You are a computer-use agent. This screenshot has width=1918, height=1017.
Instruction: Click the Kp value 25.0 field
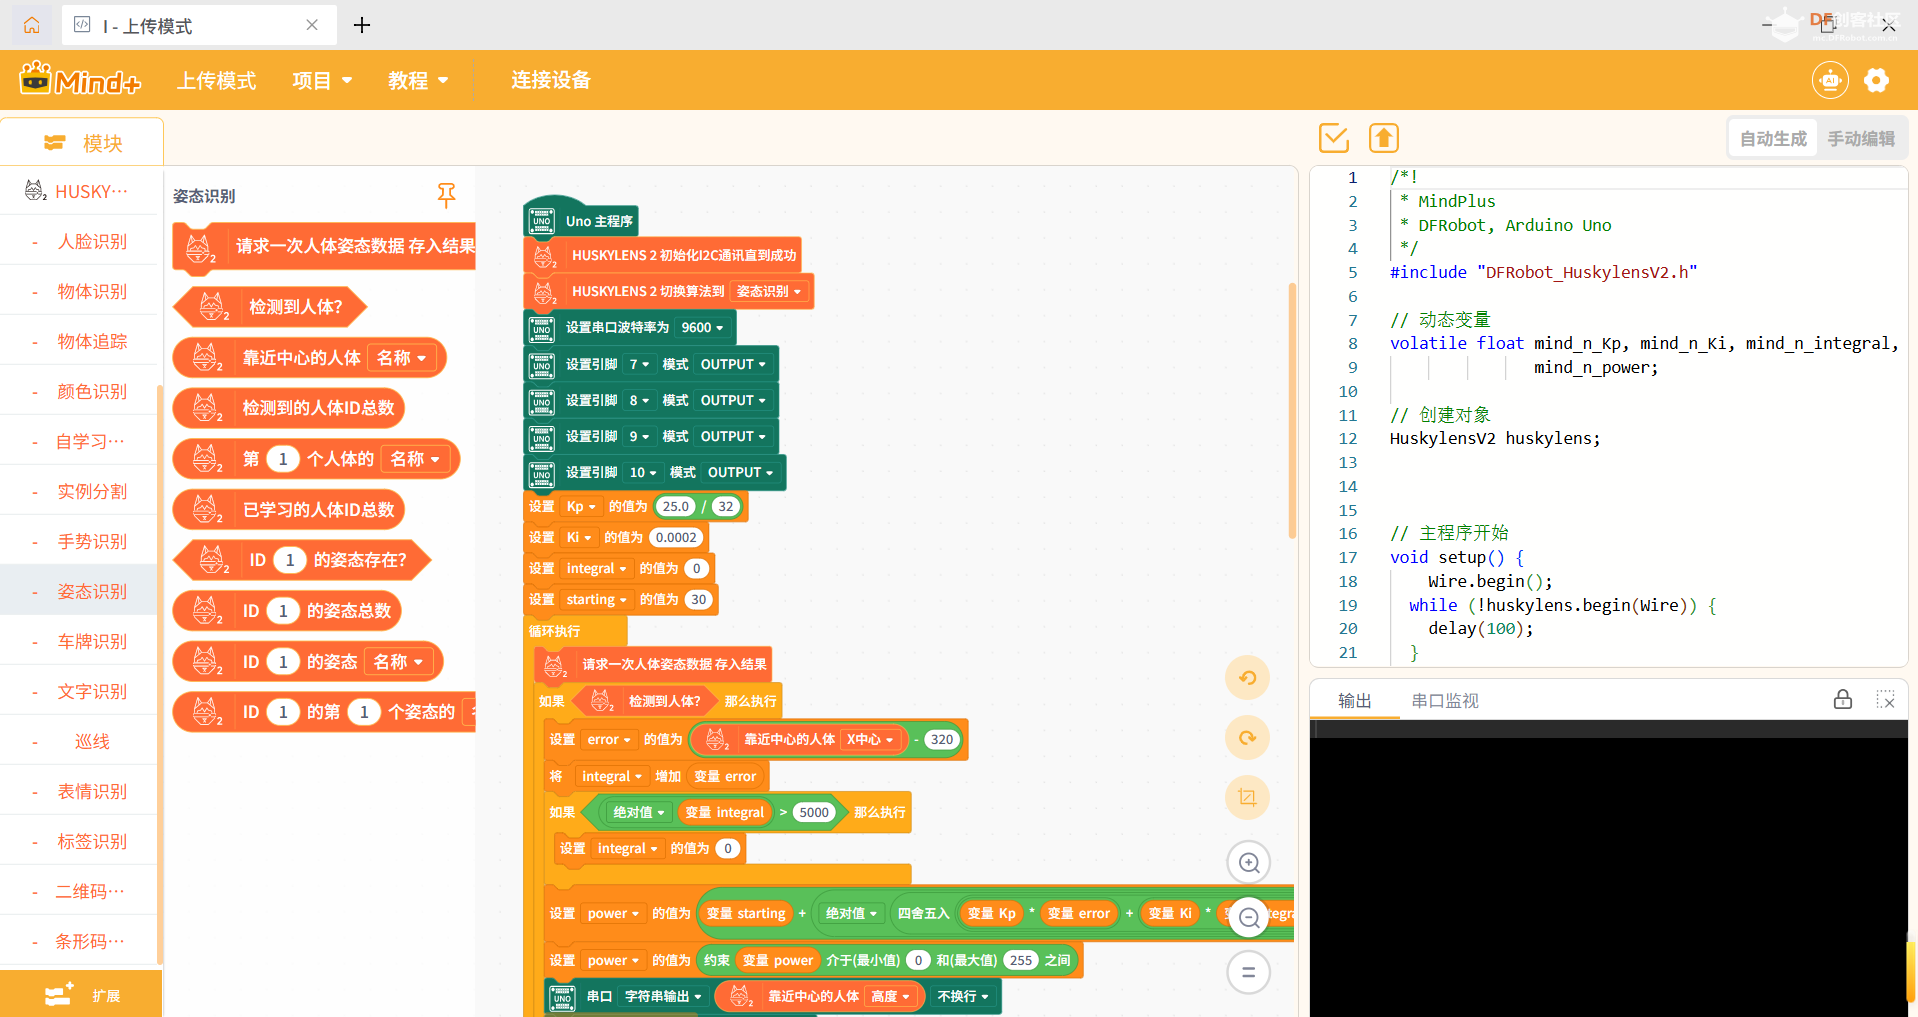point(676,506)
